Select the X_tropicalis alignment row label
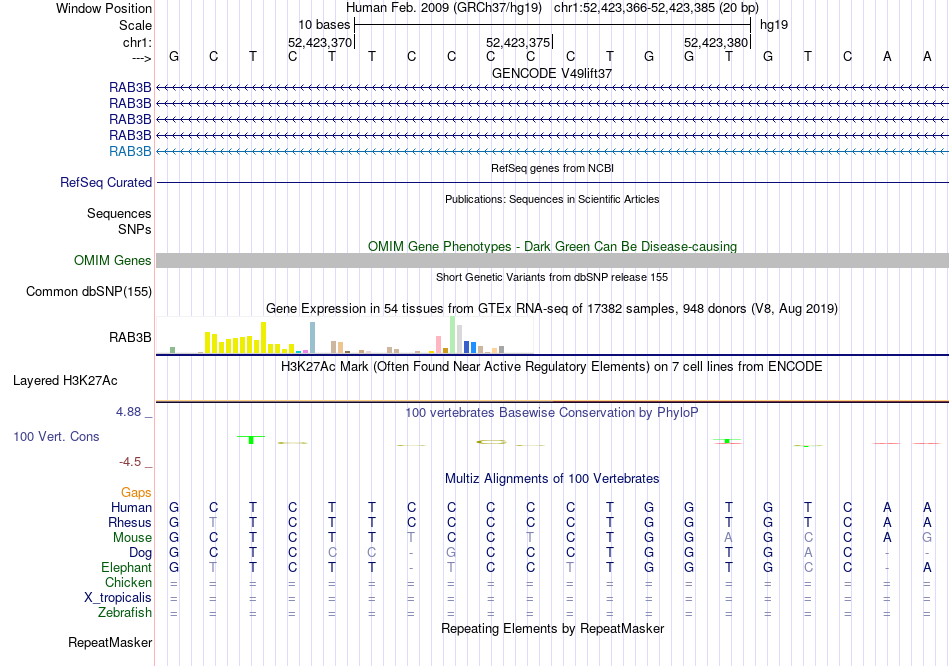This screenshot has width=950, height=666. (x=118, y=598)
